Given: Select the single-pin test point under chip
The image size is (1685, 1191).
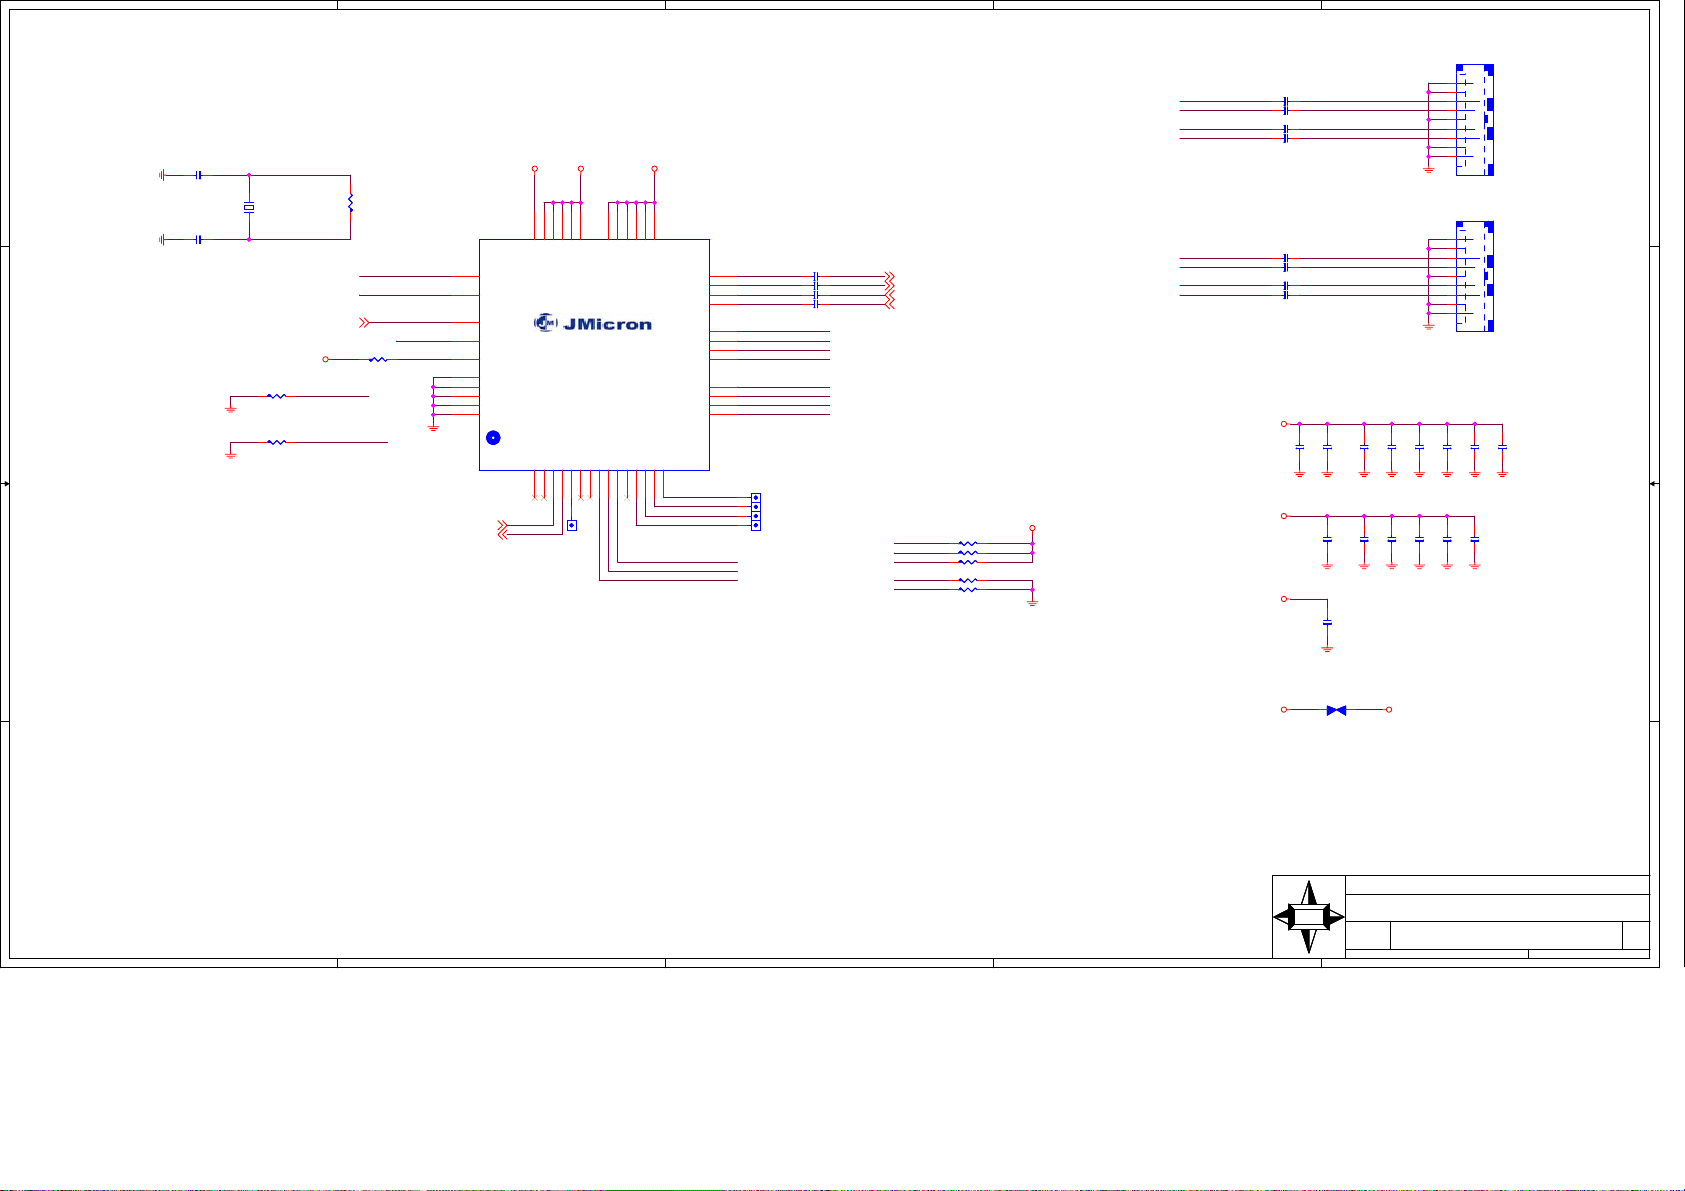Looking at the screenshot, I should (x=572, y=525).
